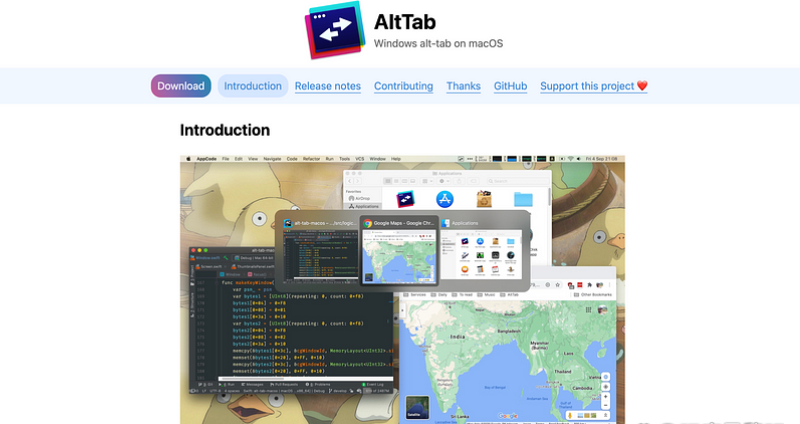The image size is (800, 424).
Task: Click the Fri 4 Sep clock in menu bar
Action: [x=602, y=159]
